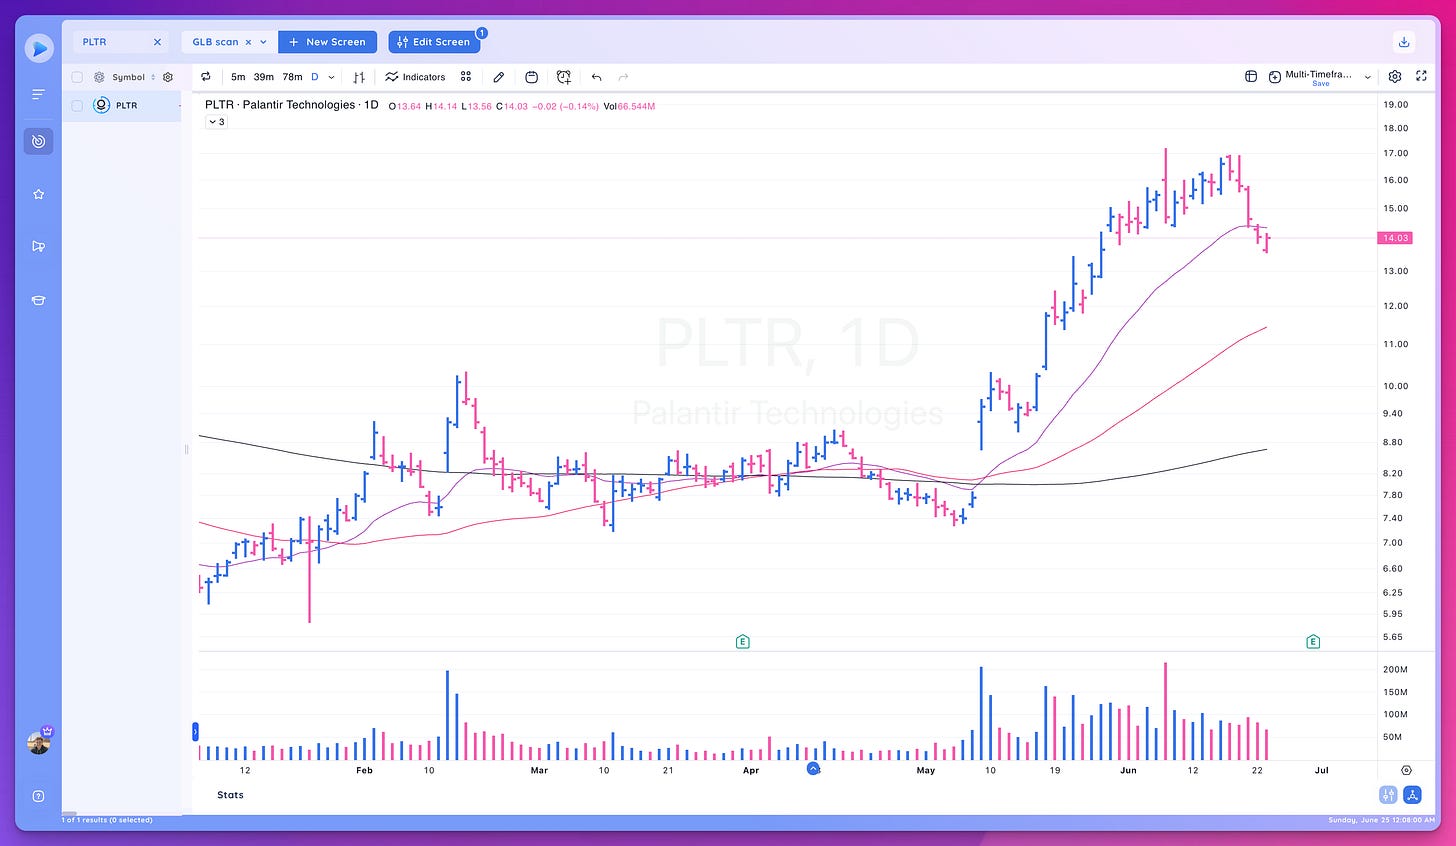Open the chart layout panel icon
Viewport: 1456px width, 846px height.
click(1251, 76)
